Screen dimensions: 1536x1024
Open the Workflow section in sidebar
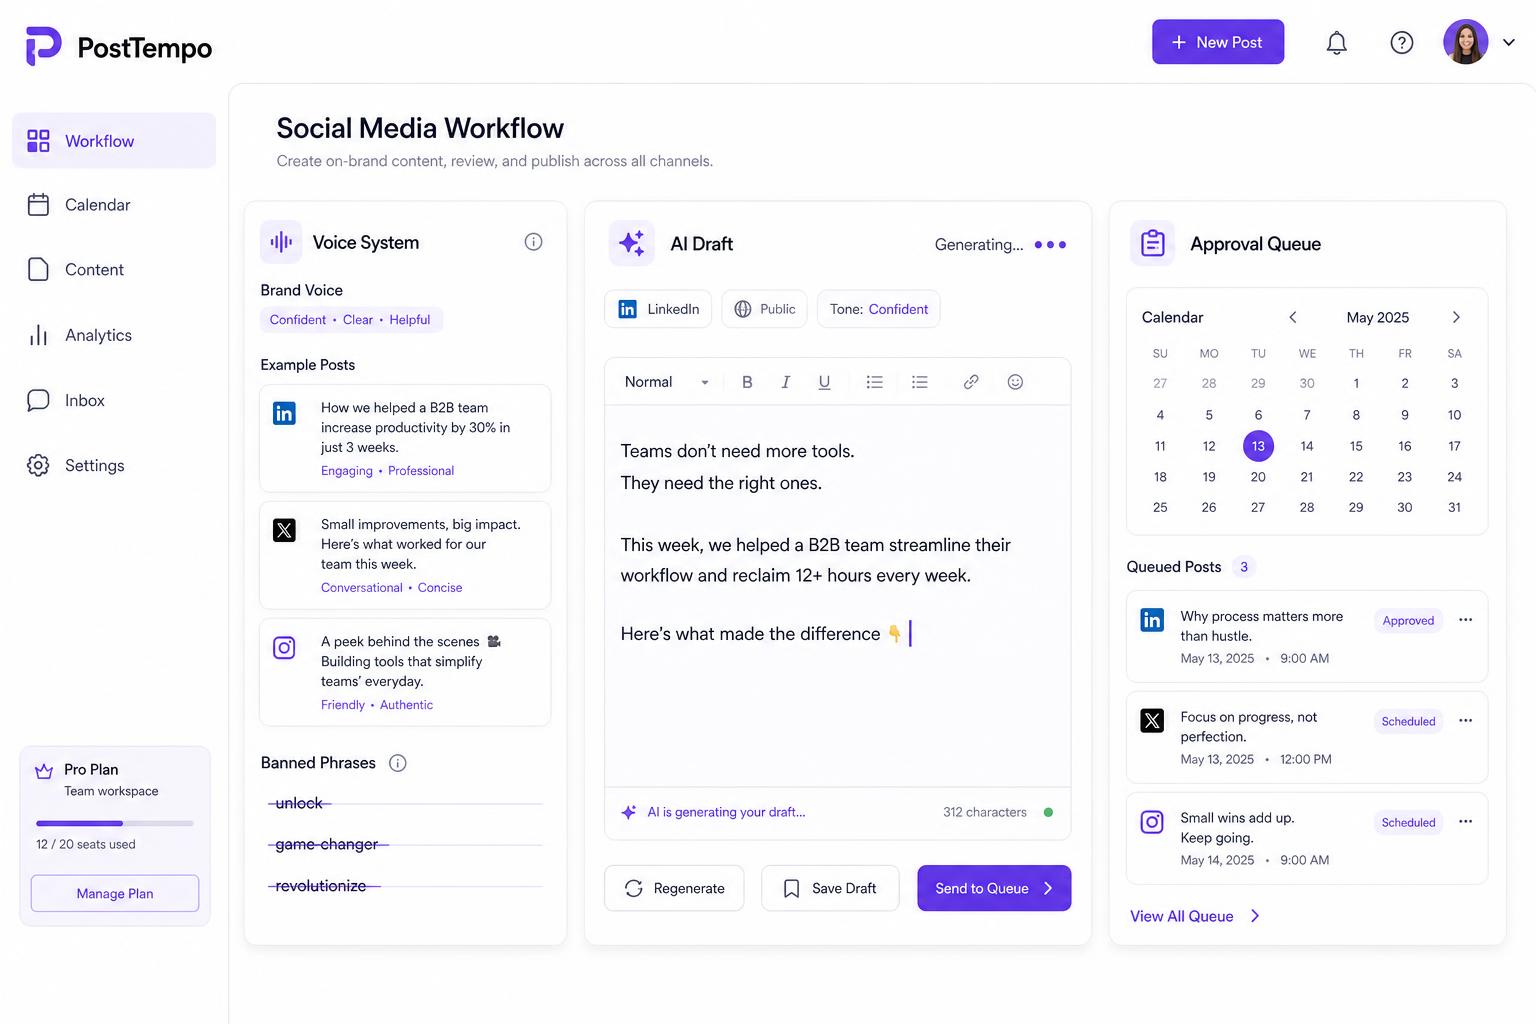tap(114, 141)
